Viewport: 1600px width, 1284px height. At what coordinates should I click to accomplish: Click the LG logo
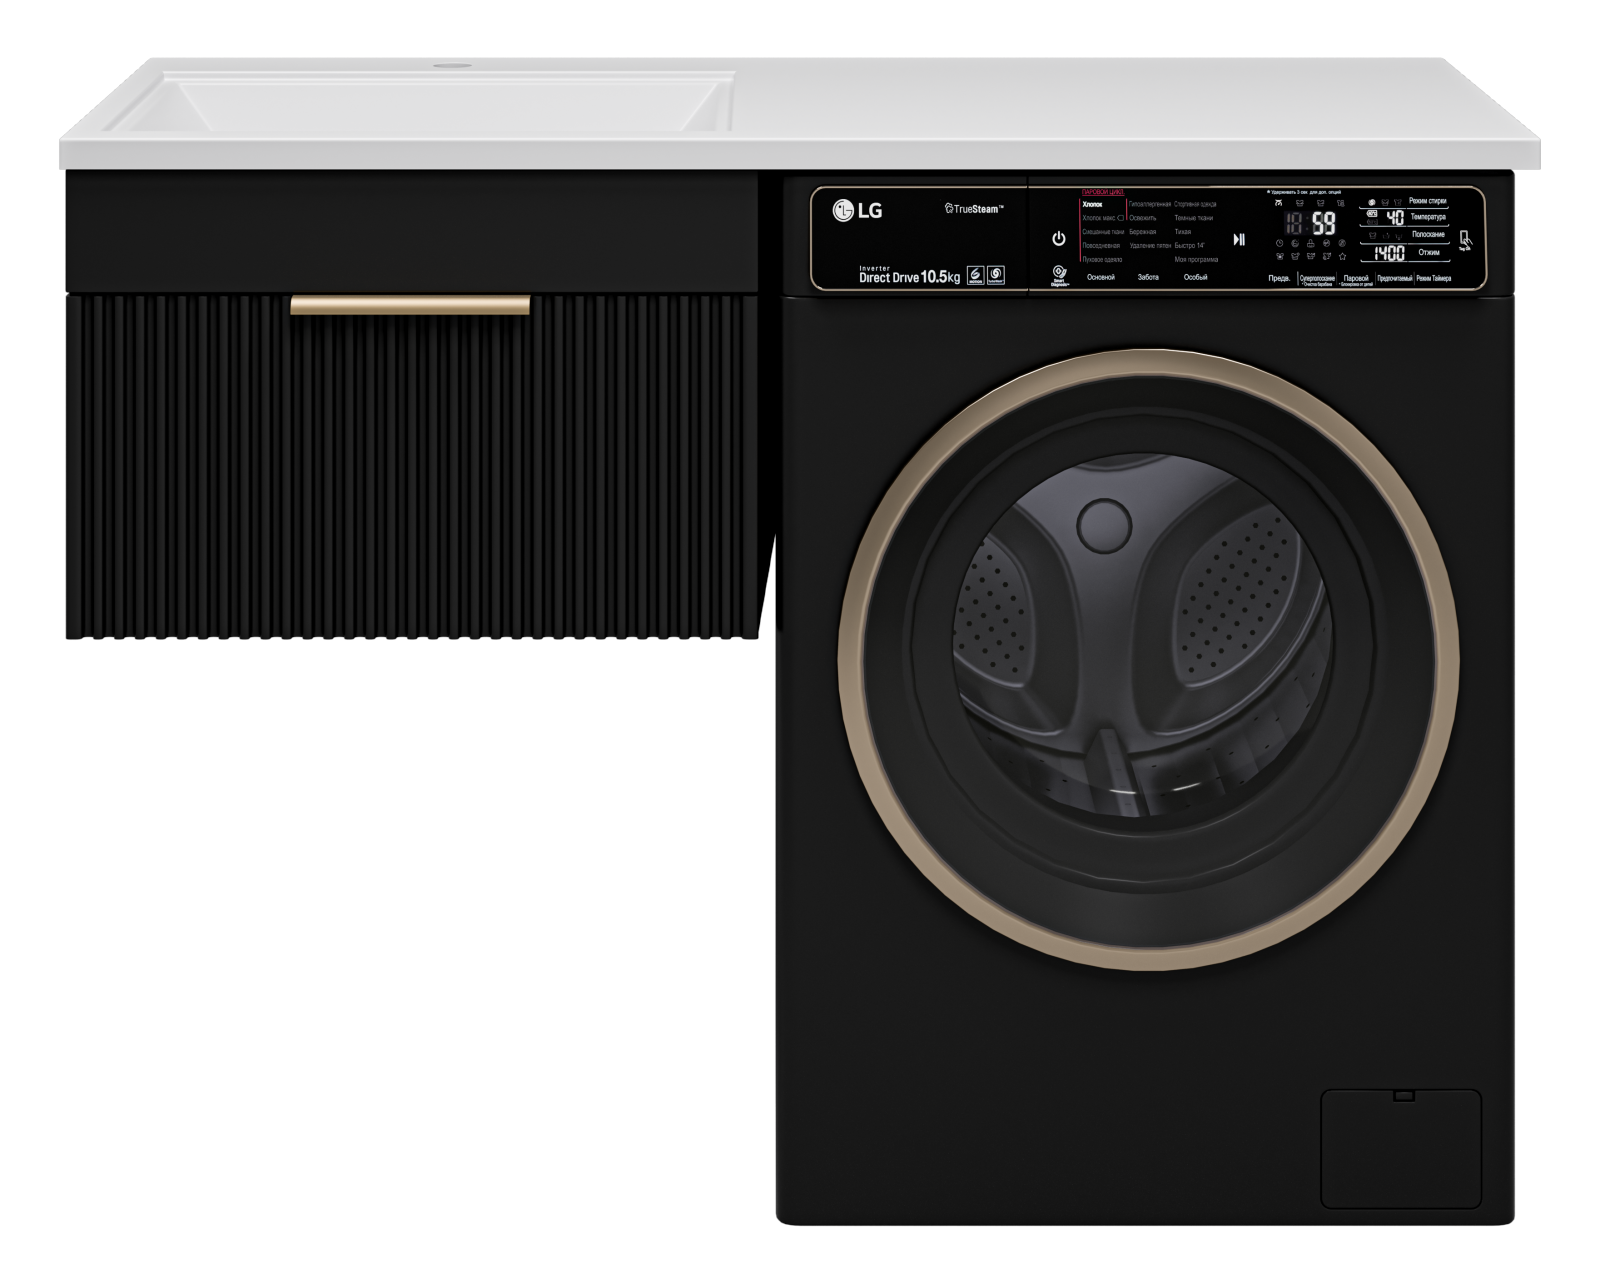pyautogui.click(x=858, y=211)
